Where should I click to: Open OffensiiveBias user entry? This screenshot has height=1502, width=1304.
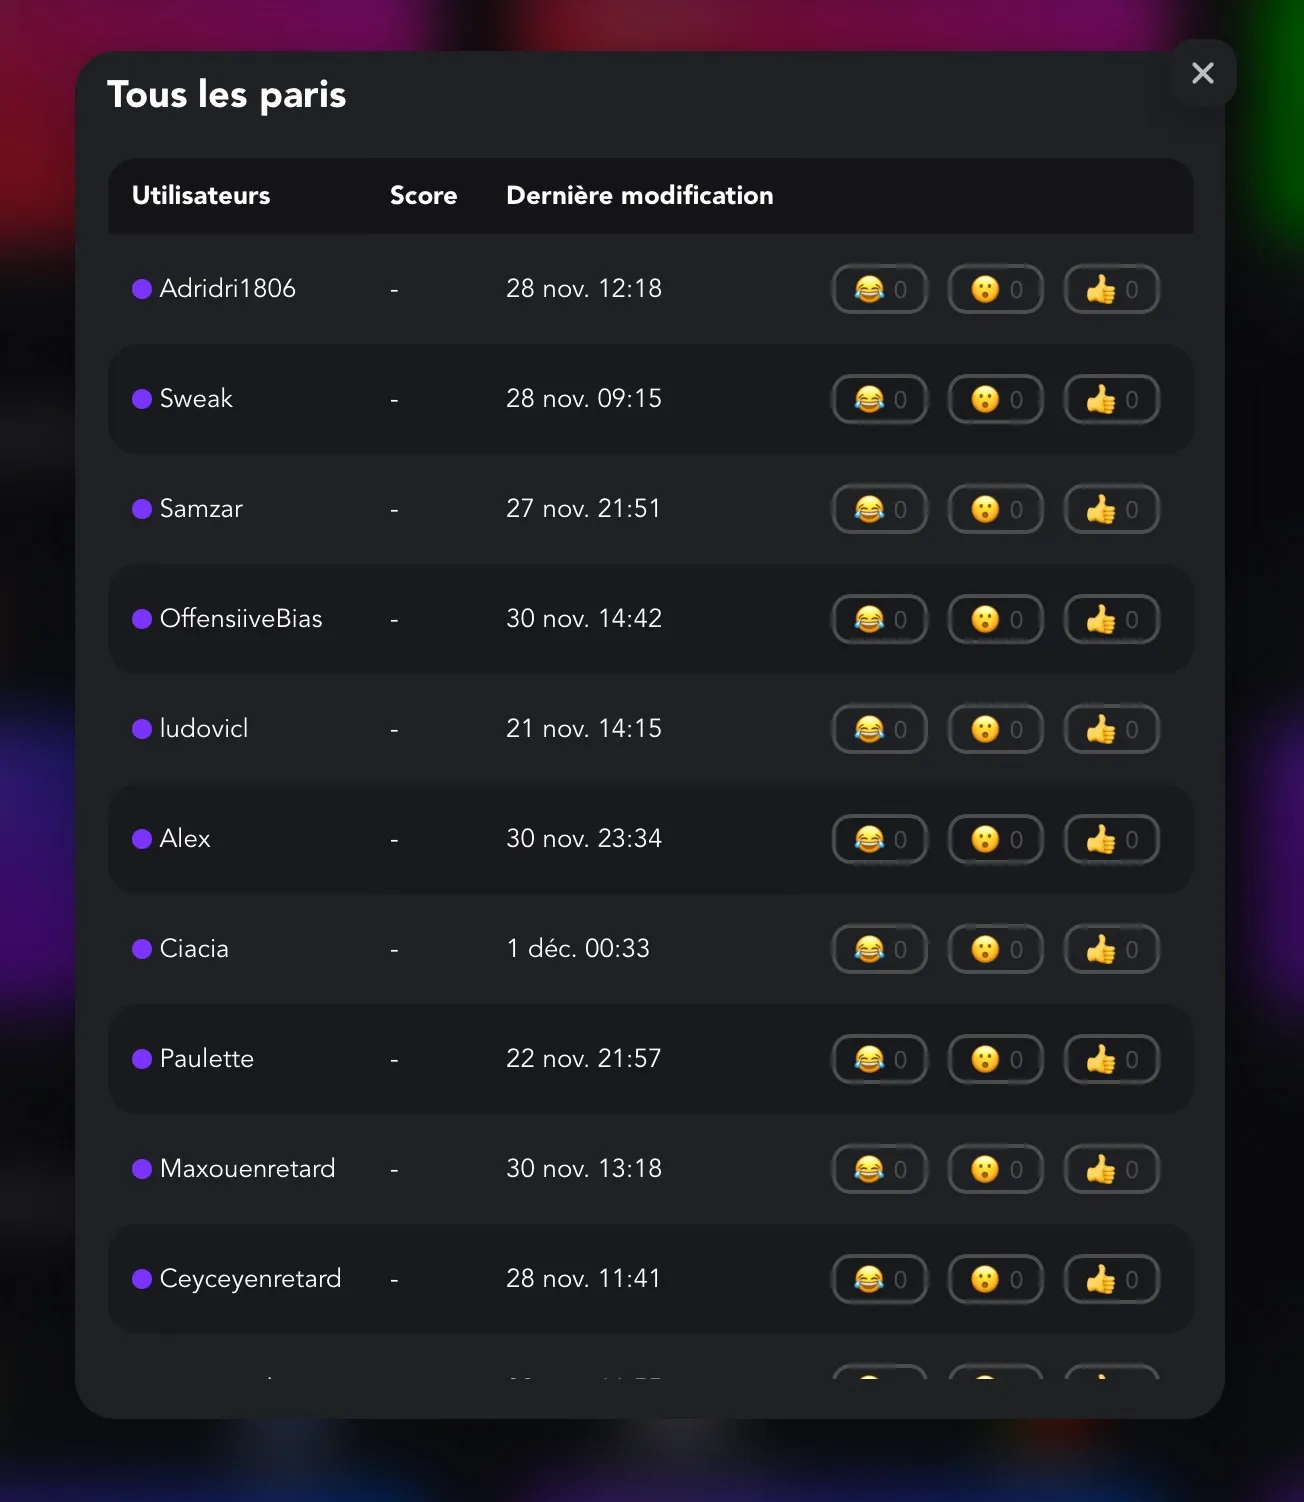click(x=241, y=618)
